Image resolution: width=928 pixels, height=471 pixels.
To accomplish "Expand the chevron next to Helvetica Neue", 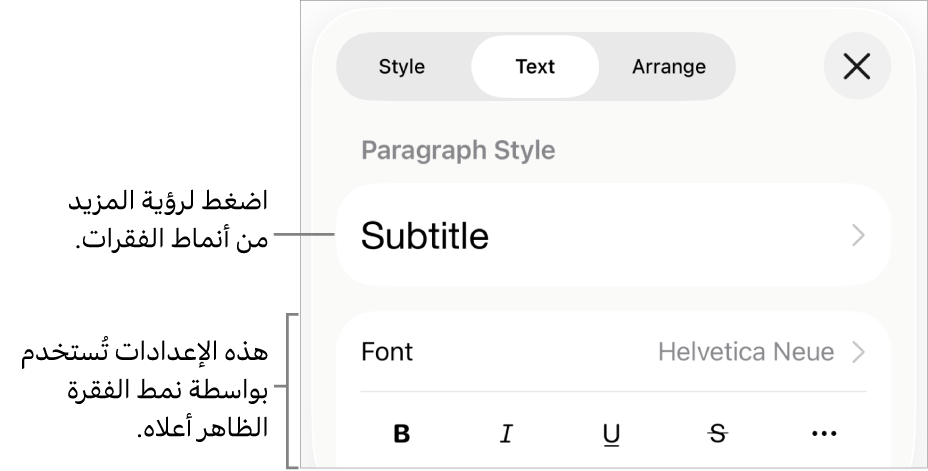I will coord(858,352).
